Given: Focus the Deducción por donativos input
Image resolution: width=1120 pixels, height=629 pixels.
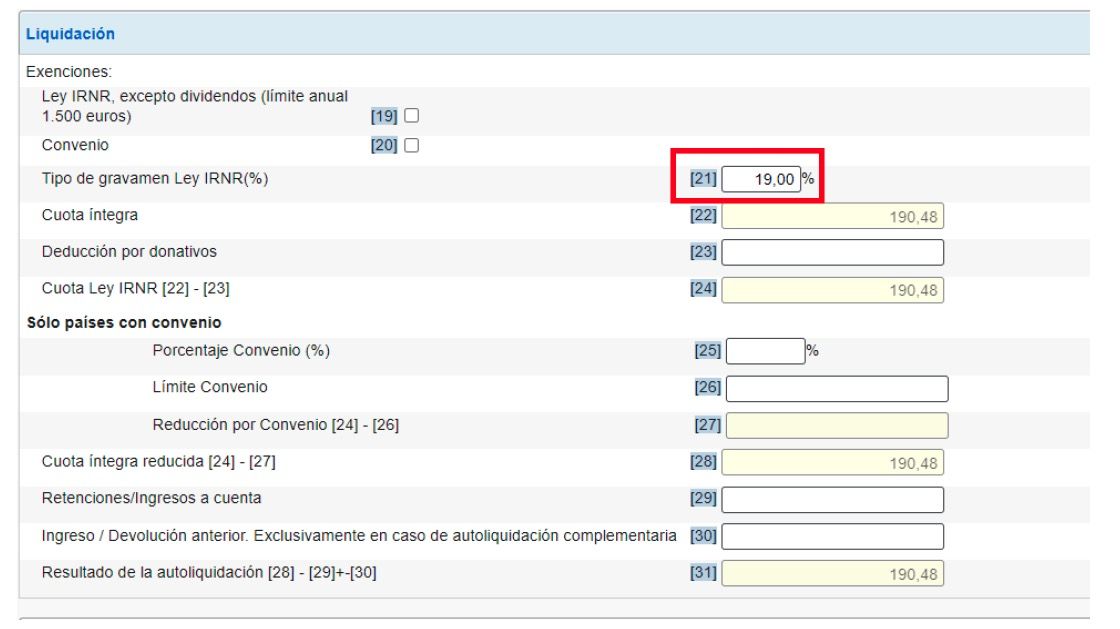Looking at the screenshot, I should coord(832,253).
